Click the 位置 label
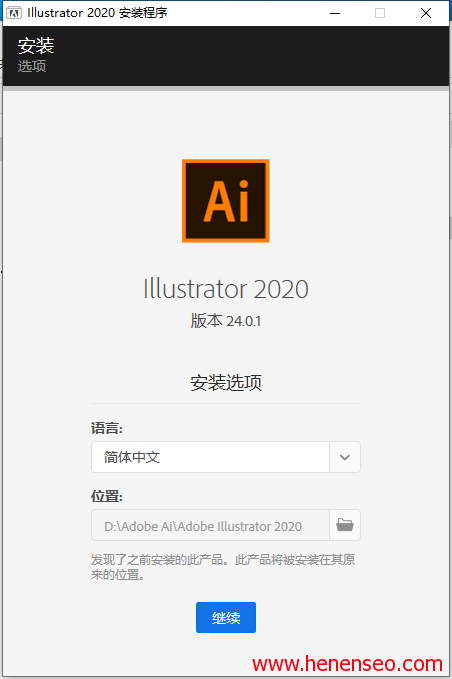The height and width of the screenshot is (679, 452). 107,496
